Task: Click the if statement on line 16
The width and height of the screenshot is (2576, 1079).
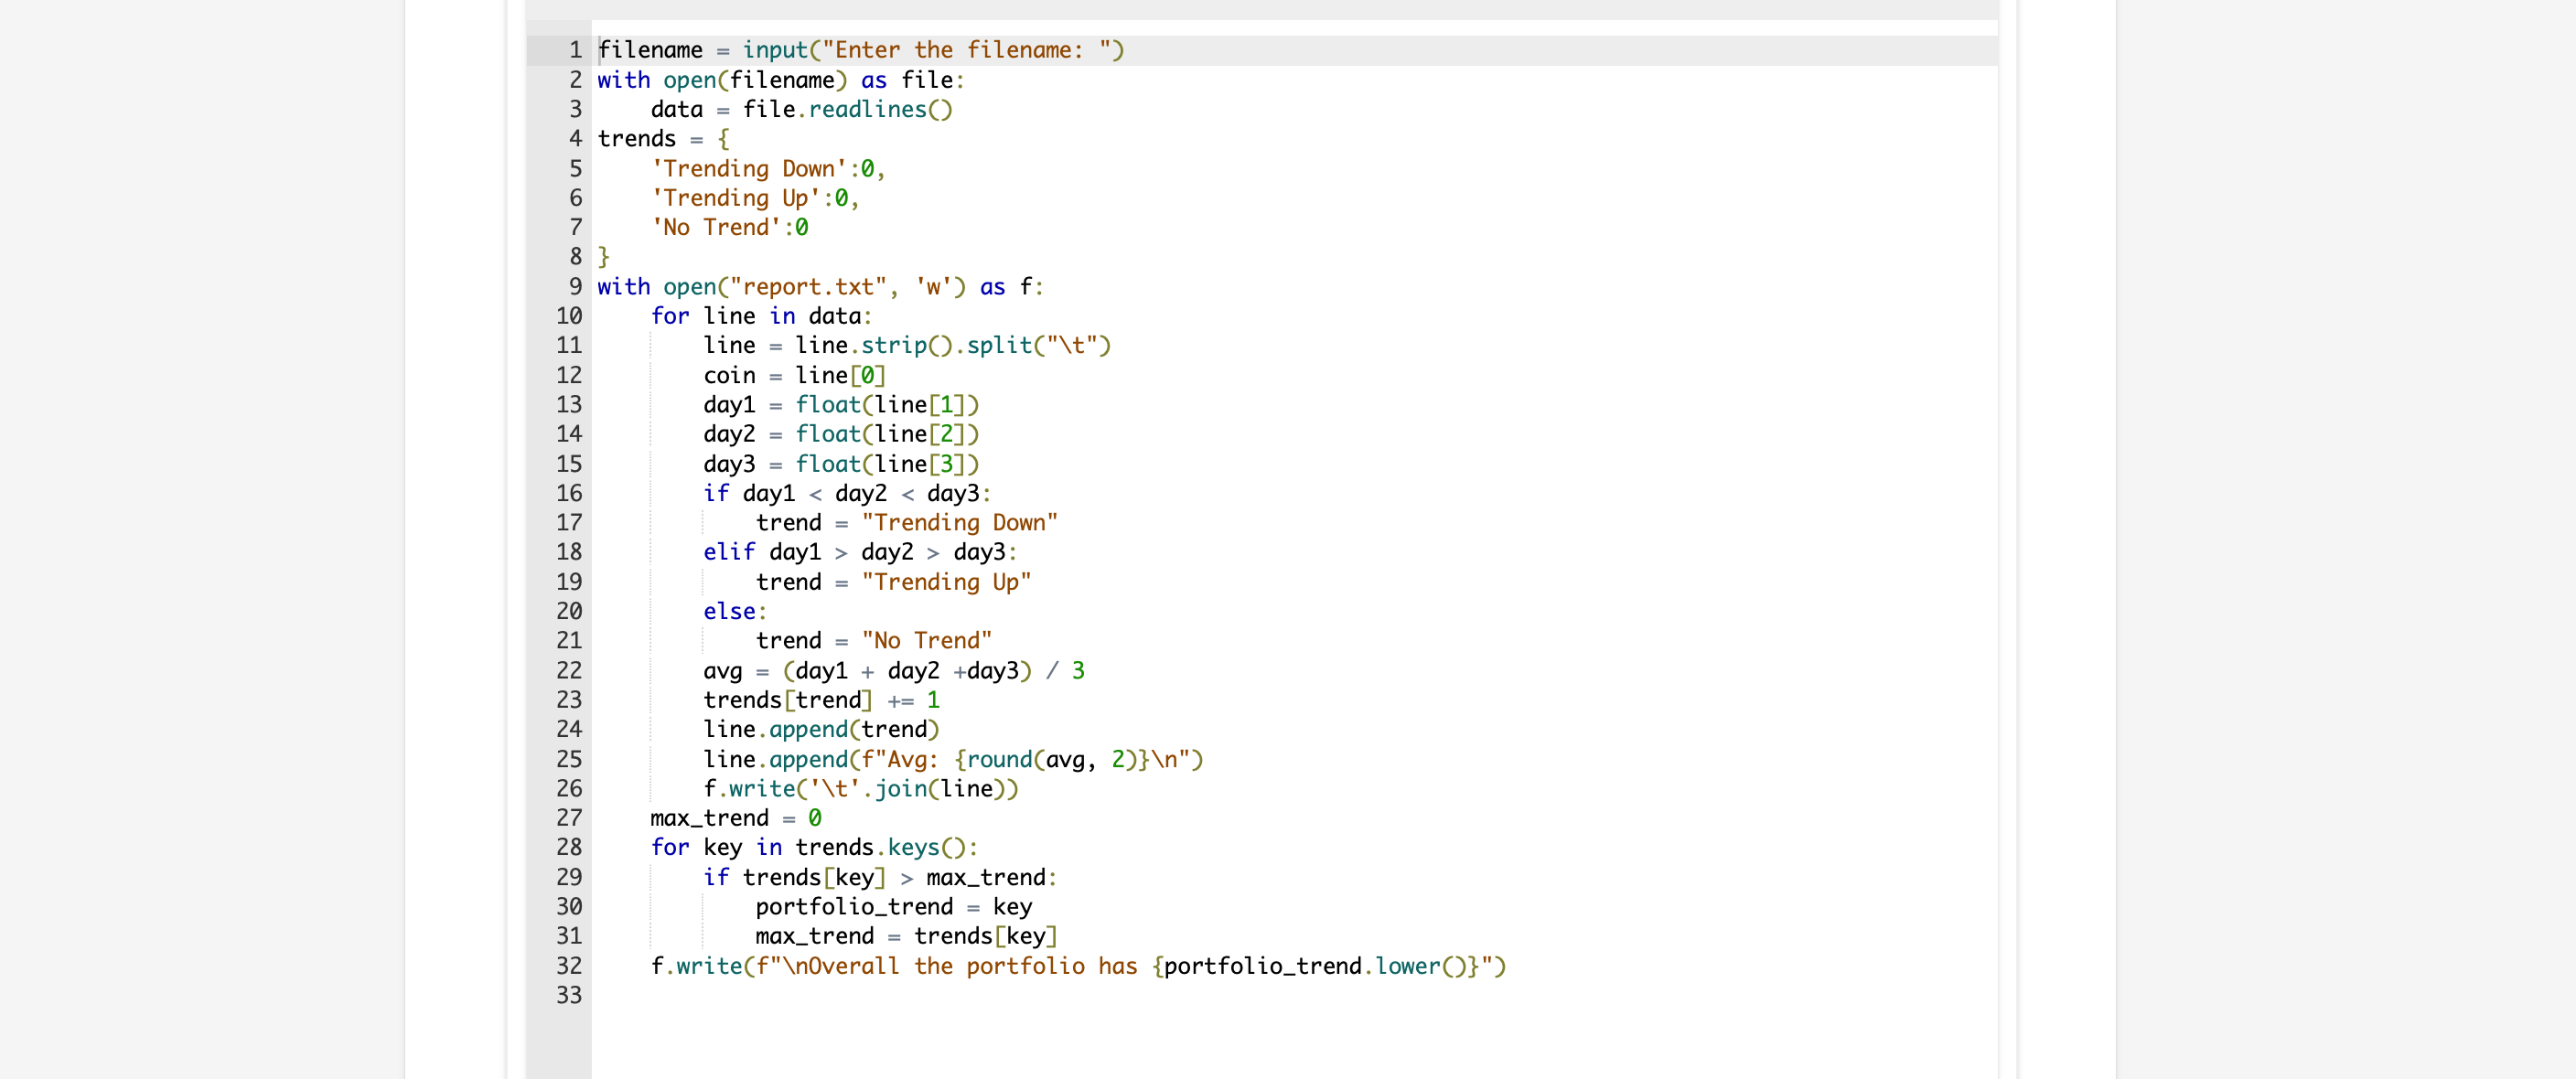Action: point(716,493)
